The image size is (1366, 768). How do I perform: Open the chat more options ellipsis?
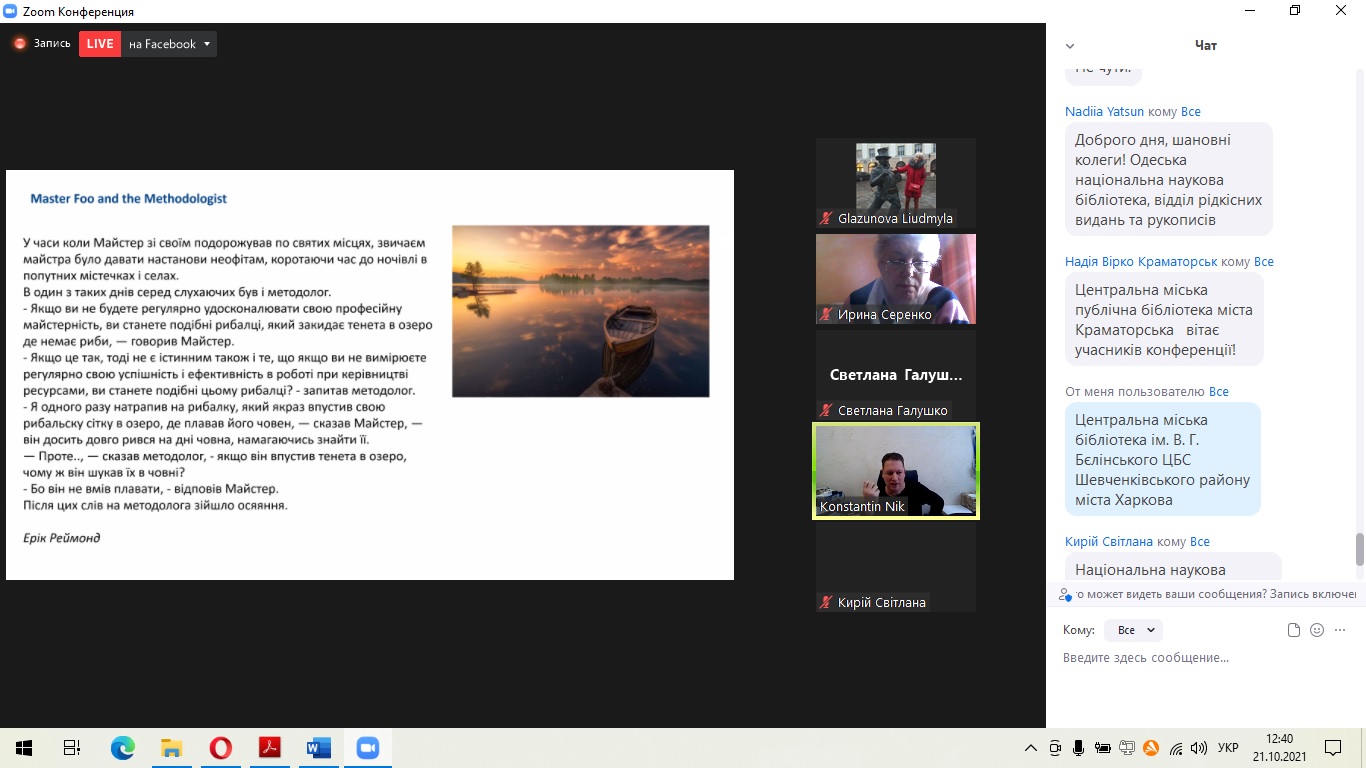coord(1340,630)
